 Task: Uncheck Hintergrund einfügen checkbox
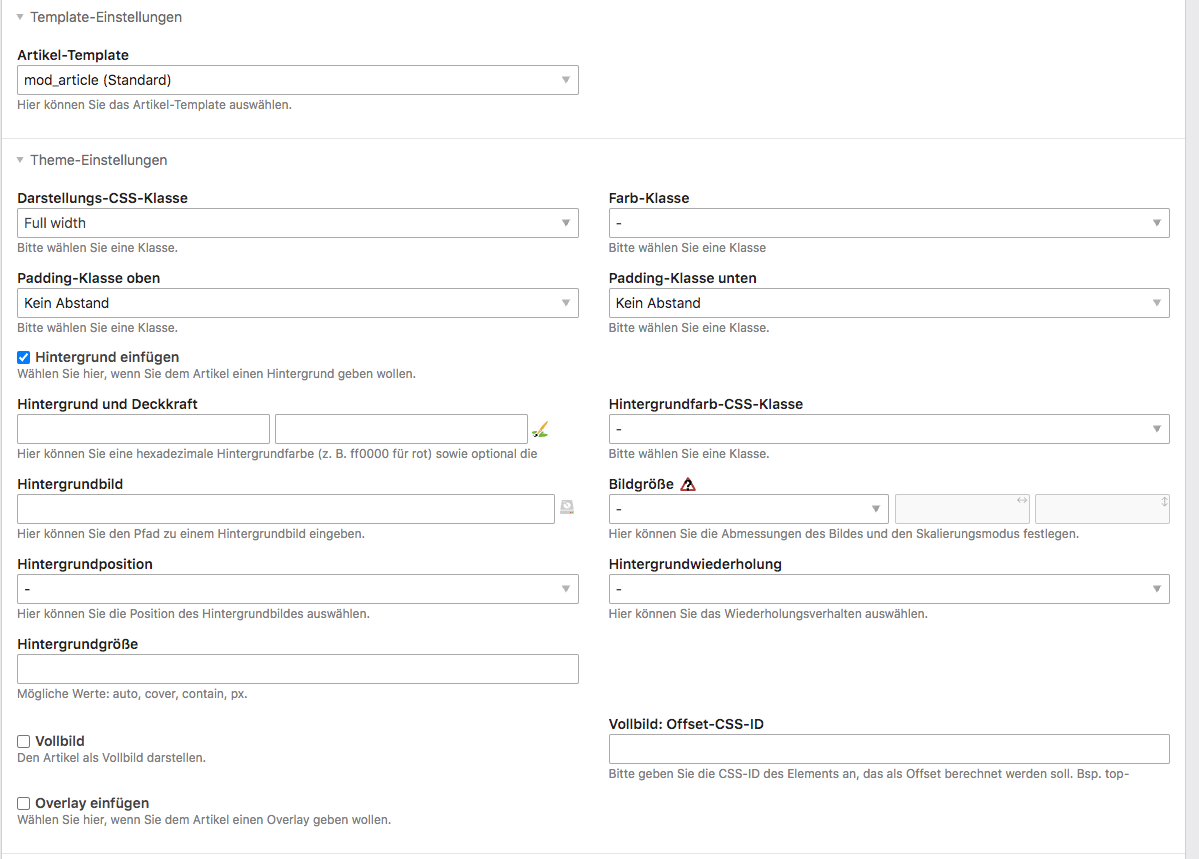point(24,357)
